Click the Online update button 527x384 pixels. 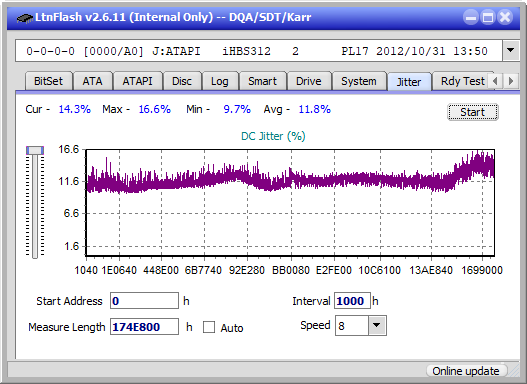[466, 371]
